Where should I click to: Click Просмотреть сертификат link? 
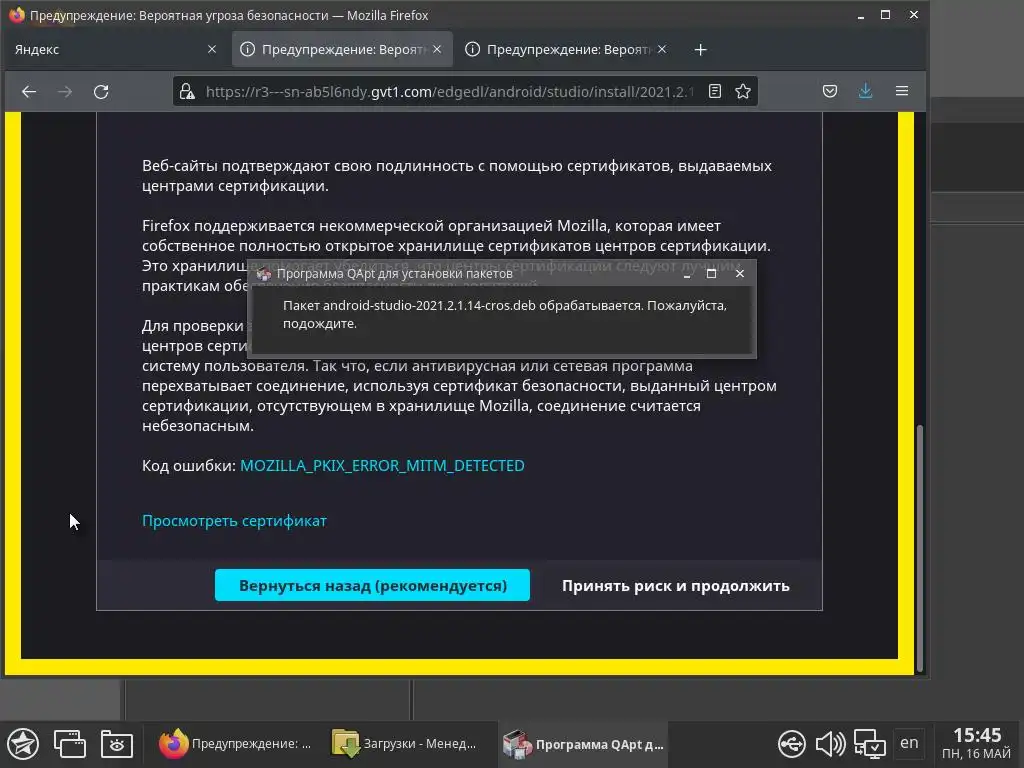(234, 521)
